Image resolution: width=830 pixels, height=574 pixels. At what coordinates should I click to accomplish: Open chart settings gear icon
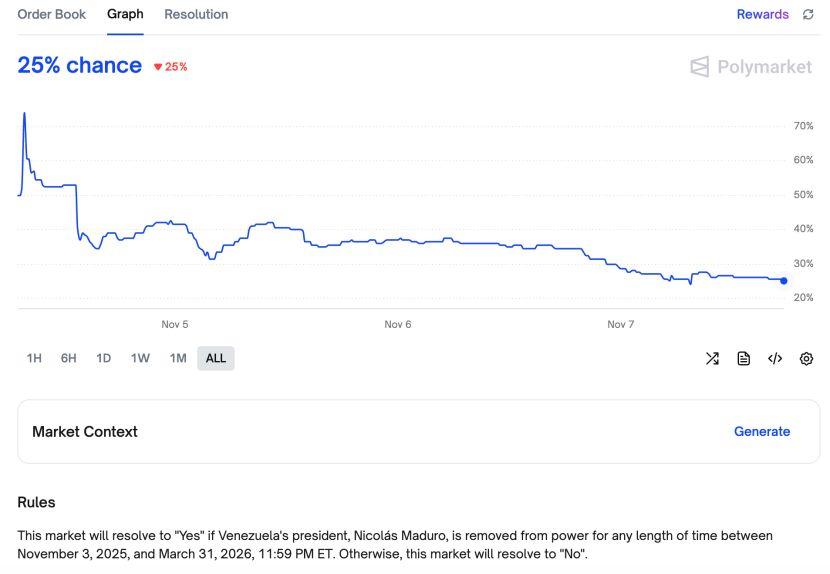(806, 358)
